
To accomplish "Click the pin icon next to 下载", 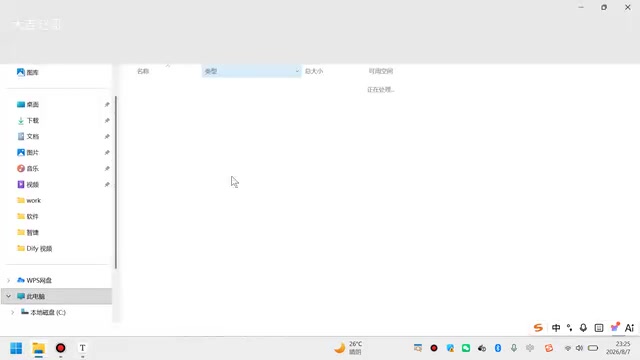I will 107,120.
